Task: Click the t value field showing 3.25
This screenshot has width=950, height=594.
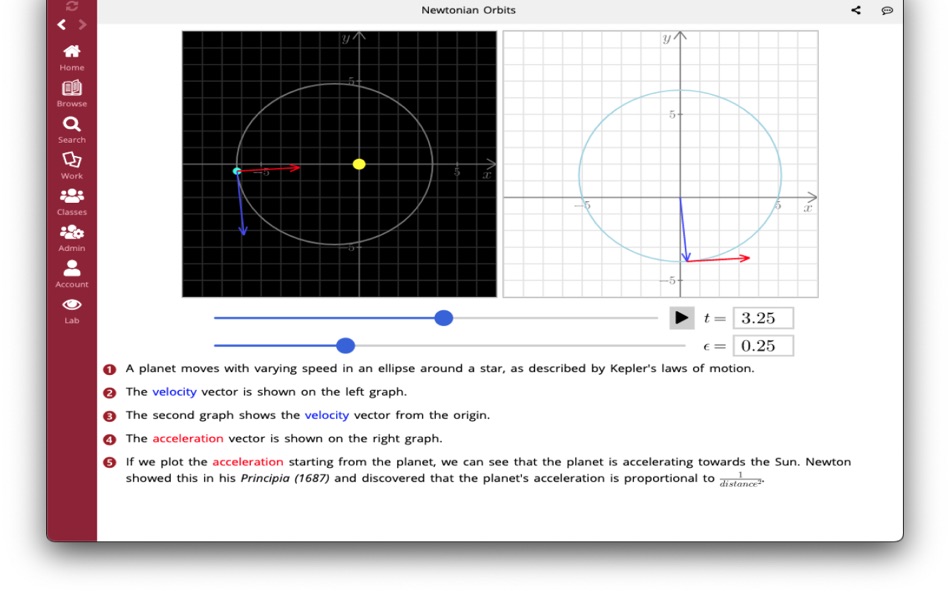Action: [763, 318]
